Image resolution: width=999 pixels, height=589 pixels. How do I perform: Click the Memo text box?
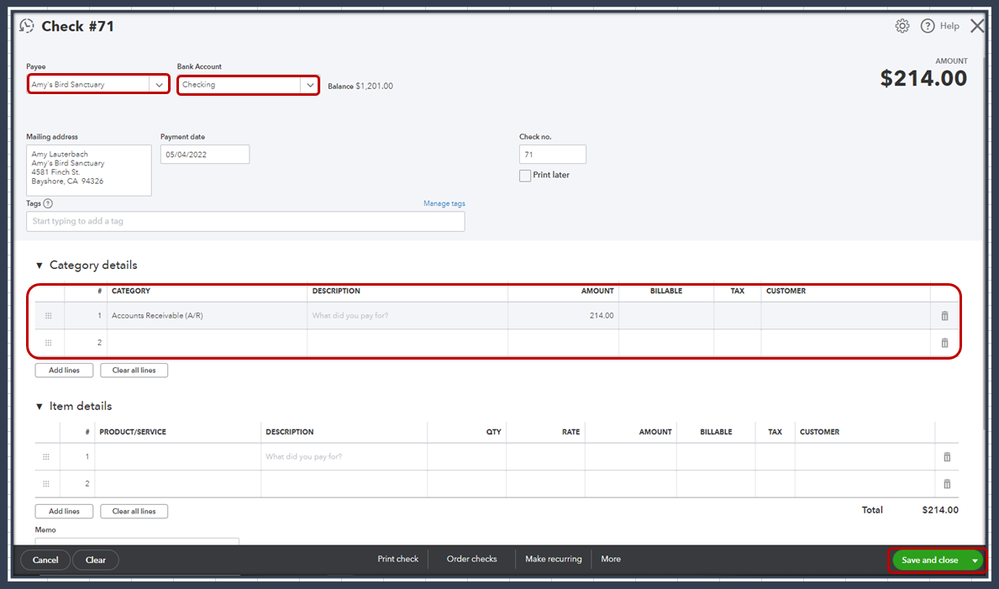[137, 541]
